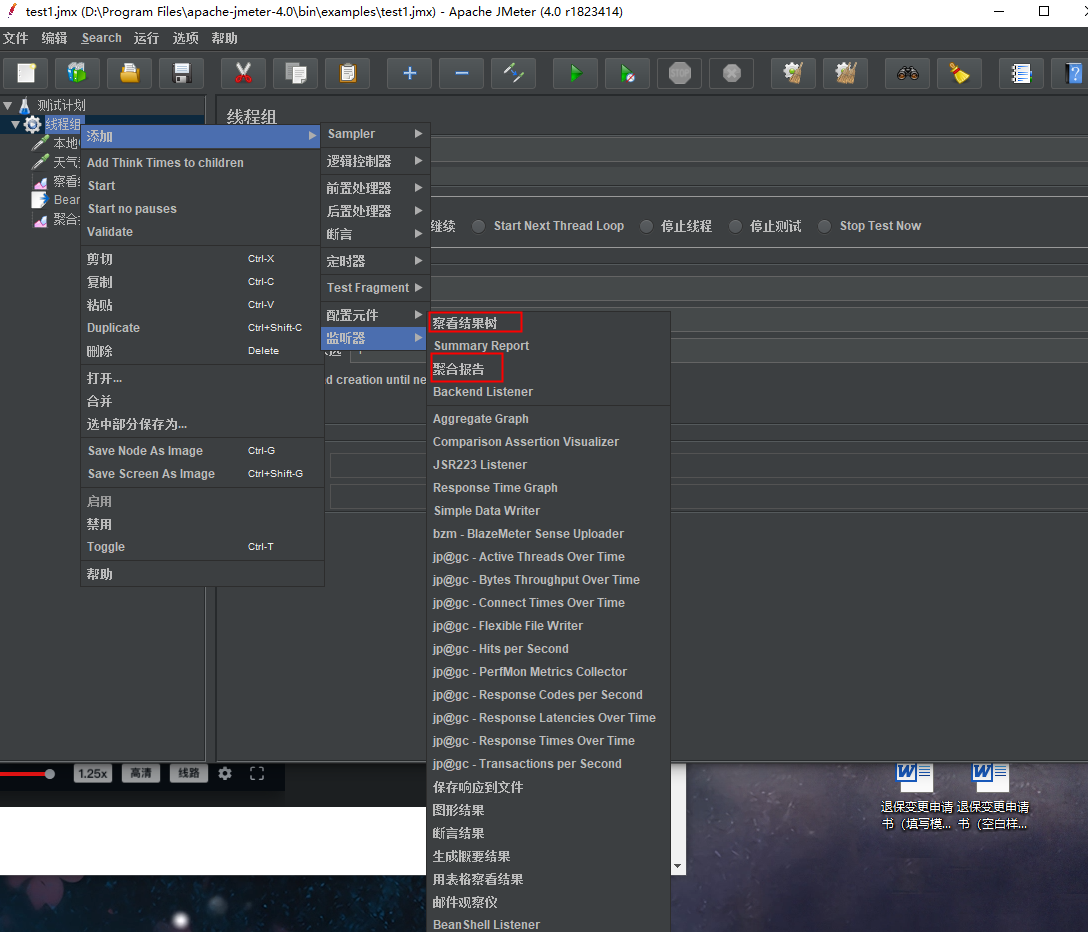Select the Start Next Thread Loop radio button
1088x932 pixels.
[x=478, y=226]
